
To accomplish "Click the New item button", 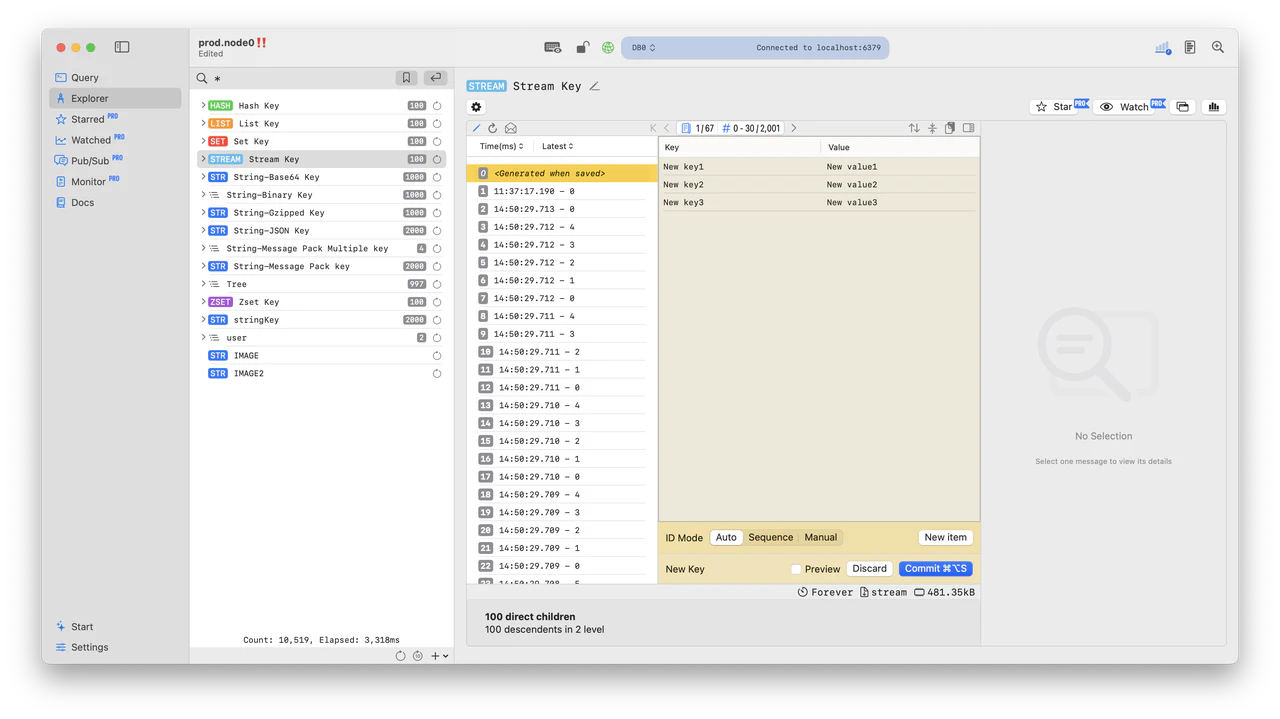I will click(944, 537).
